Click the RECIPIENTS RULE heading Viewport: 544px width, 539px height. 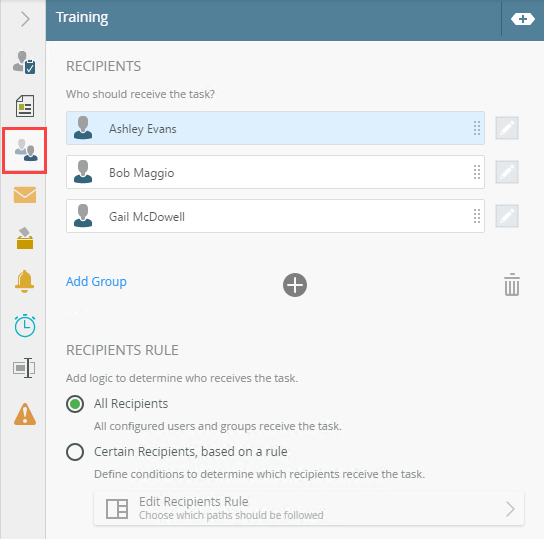point(122,350)
